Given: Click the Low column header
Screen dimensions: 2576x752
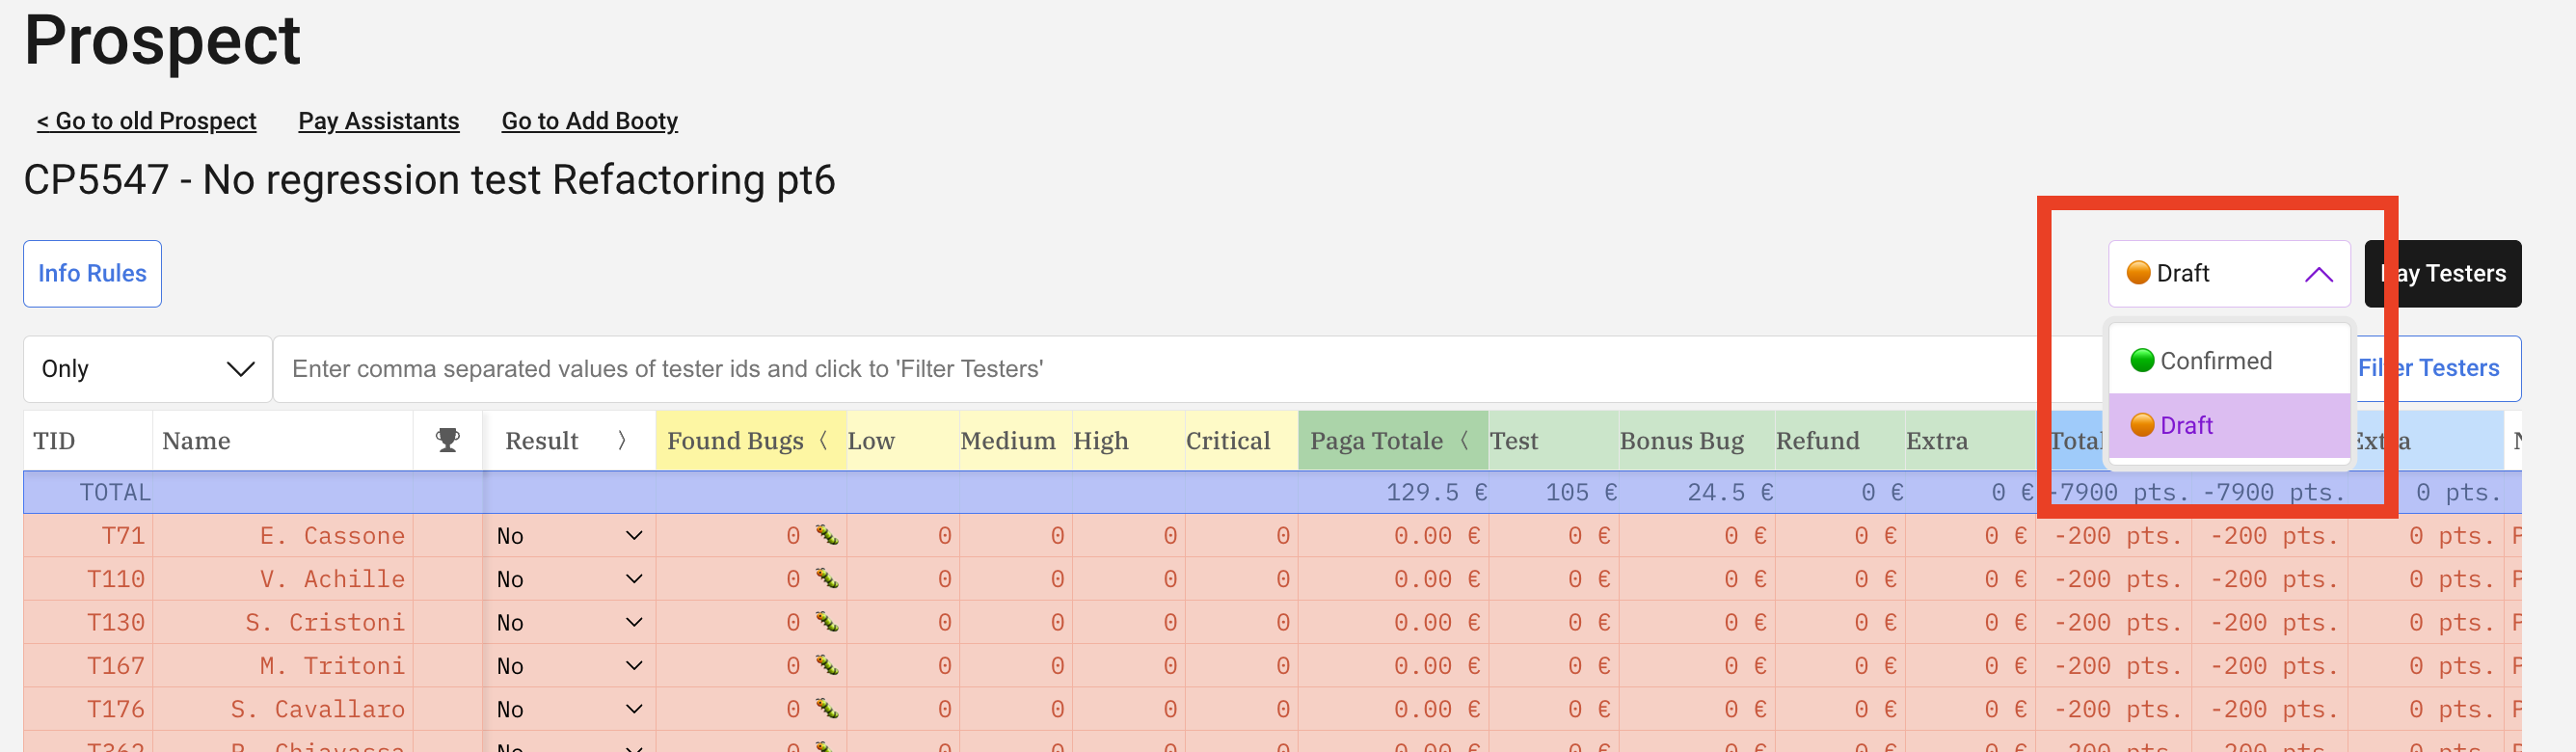Looking at the screenshot, I should click(902, 440).
